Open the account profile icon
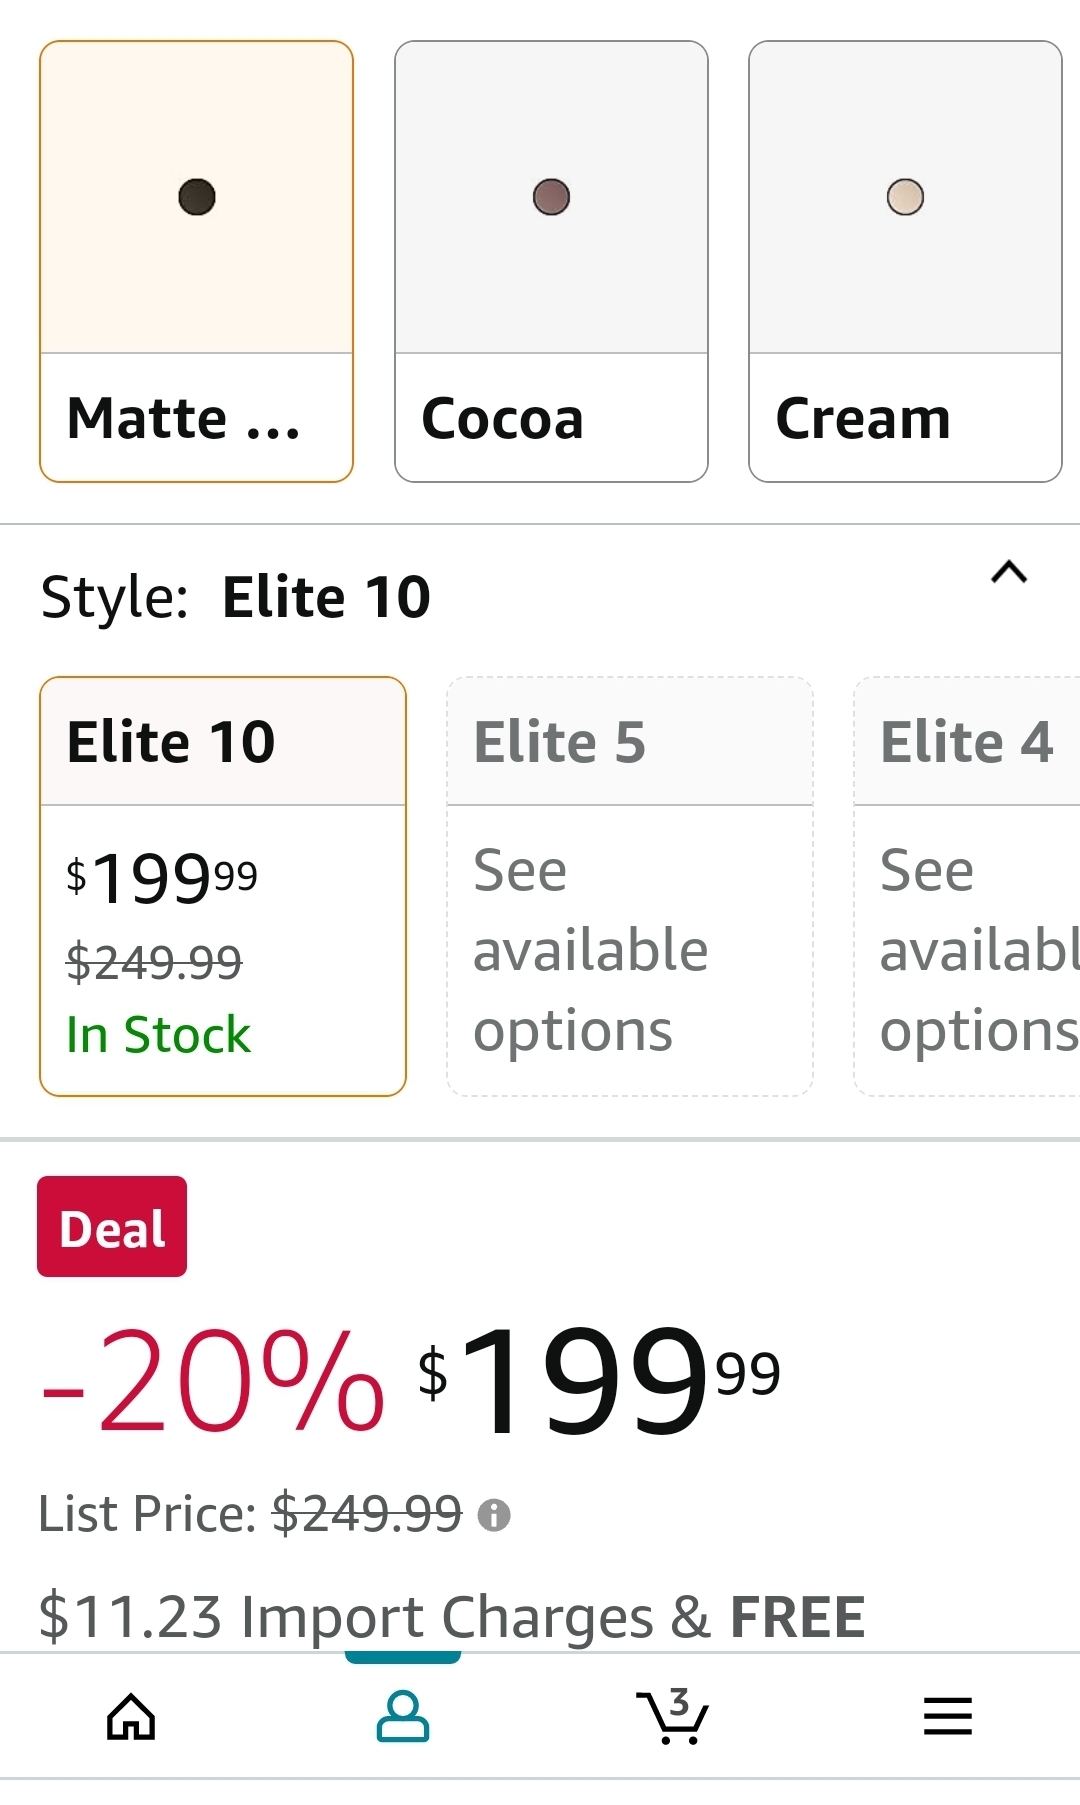The width and height of the screenshot is (1080, 1805). point(403,1717)
